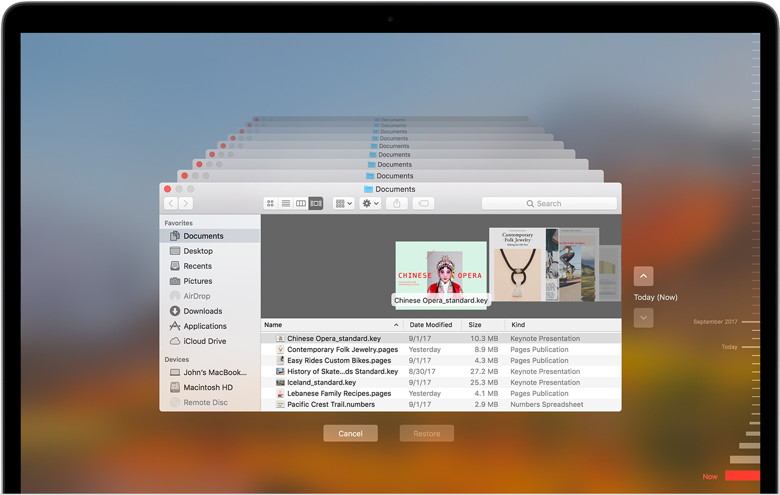780x495 pixels.
Task: Open the gear Action menu
Action: [x=370, y=203]
